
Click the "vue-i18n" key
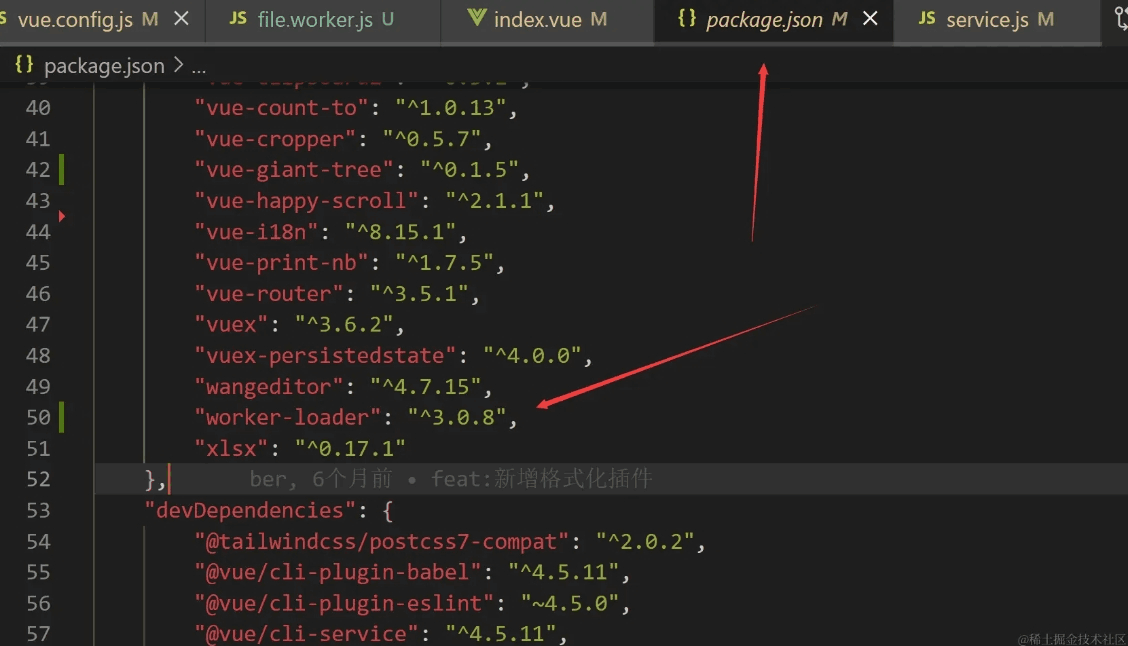[x=257, y=232]
